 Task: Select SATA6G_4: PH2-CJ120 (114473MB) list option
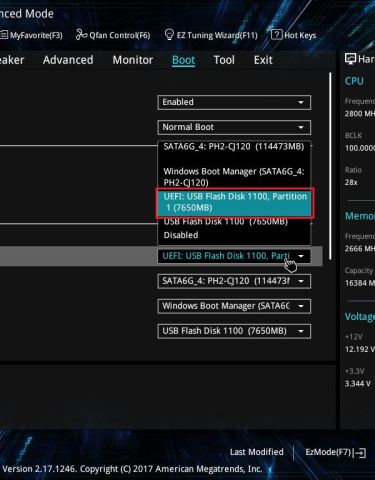[234, 147]
